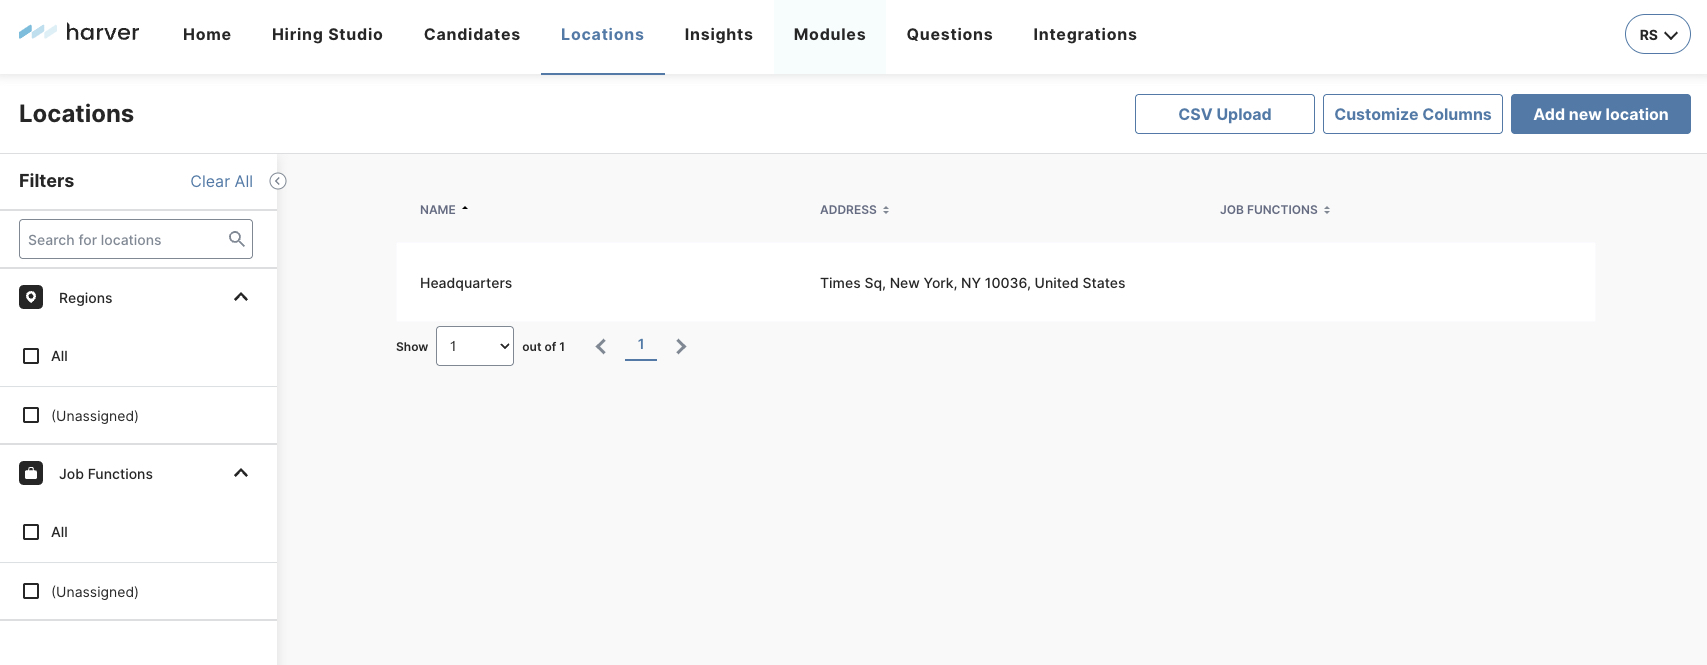Check the All box under Regions
This screenshot has height=665, width=1707.
[31, 356]
